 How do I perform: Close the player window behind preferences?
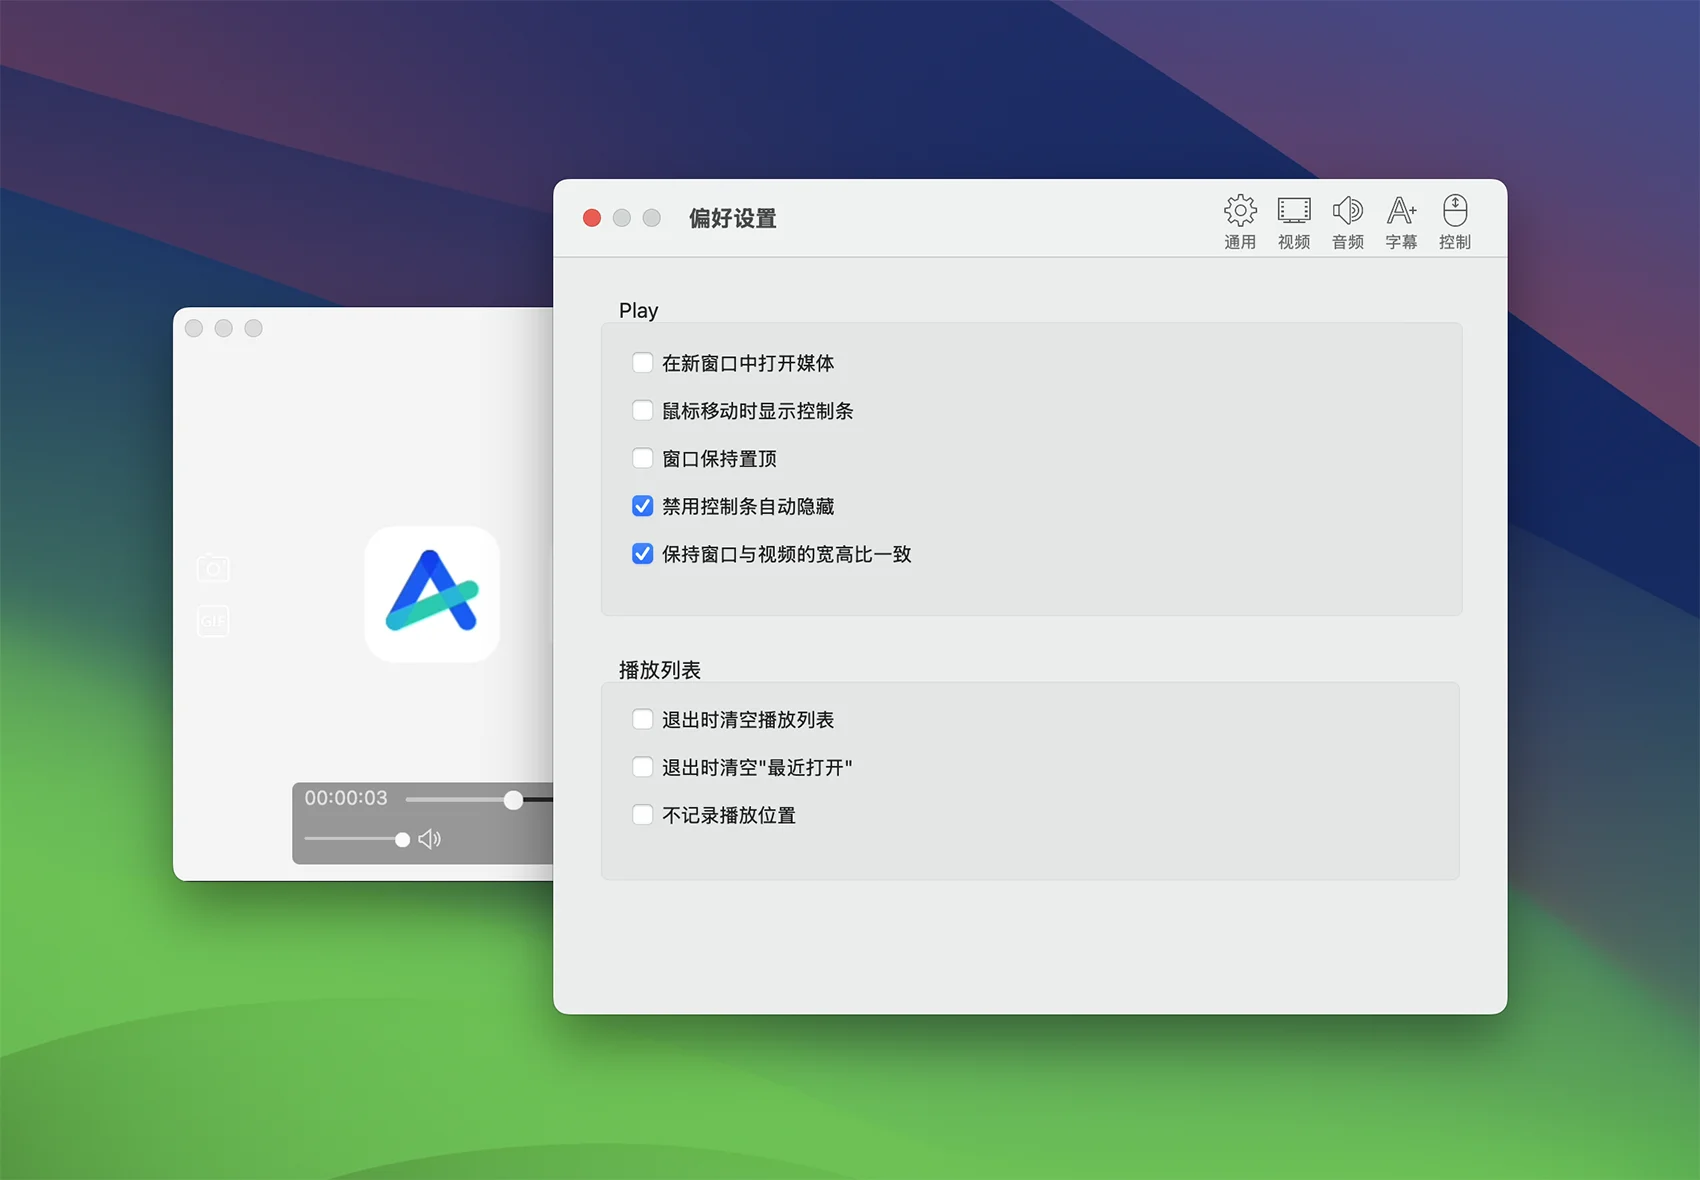[x=194, y=328]
